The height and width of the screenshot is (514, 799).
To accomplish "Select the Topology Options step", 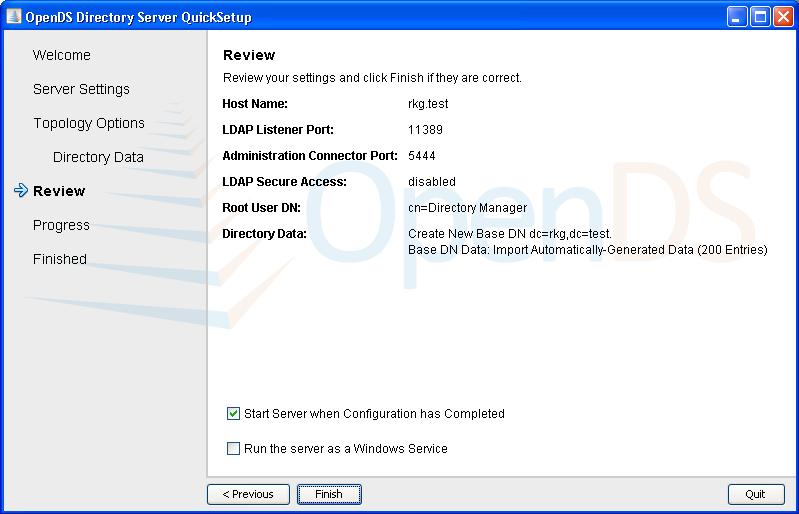I will (x=89, y=123).
